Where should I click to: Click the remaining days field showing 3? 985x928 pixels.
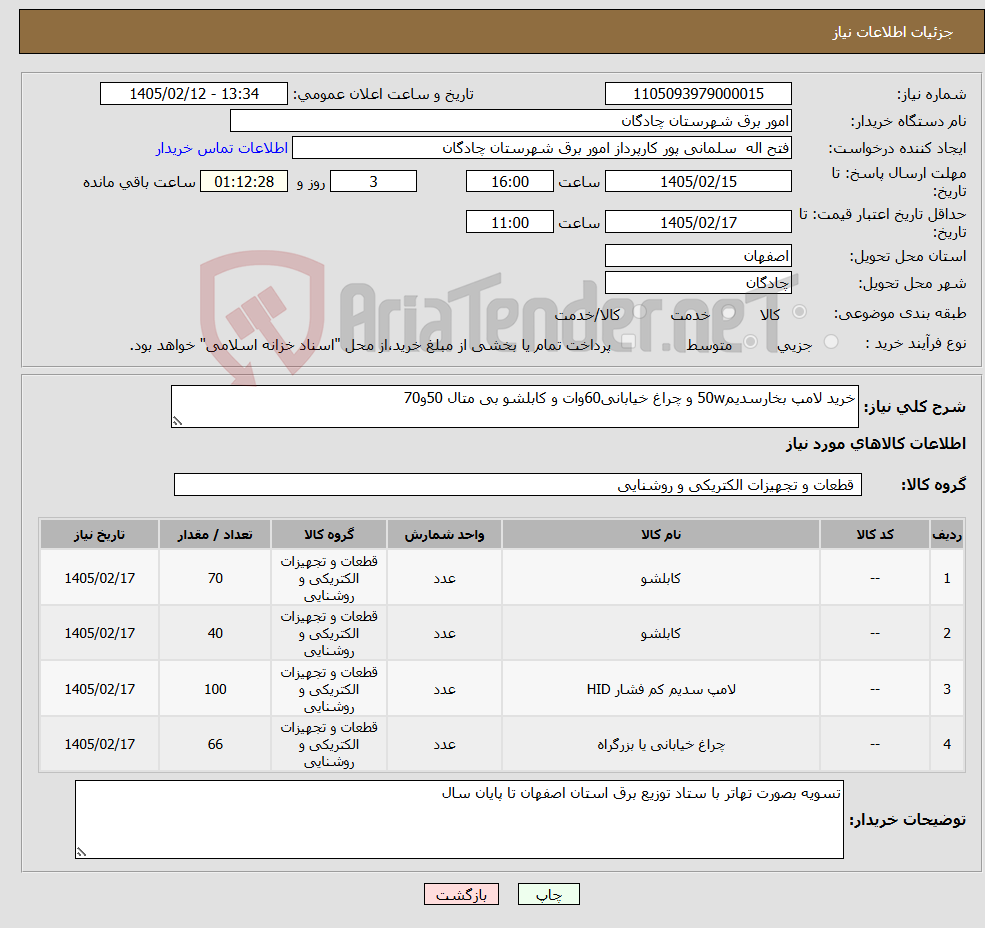click(x=373, y=182)
